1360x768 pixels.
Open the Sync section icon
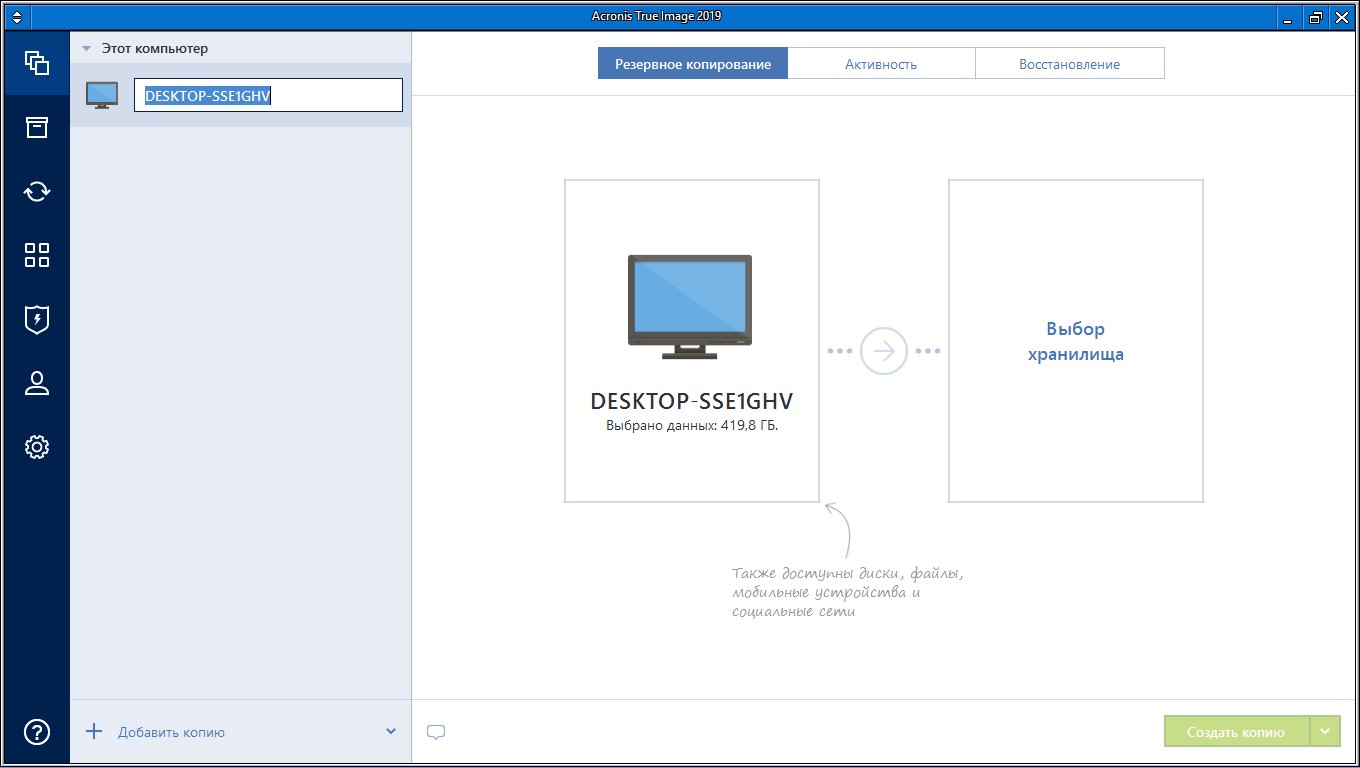(x=37, y=191)
